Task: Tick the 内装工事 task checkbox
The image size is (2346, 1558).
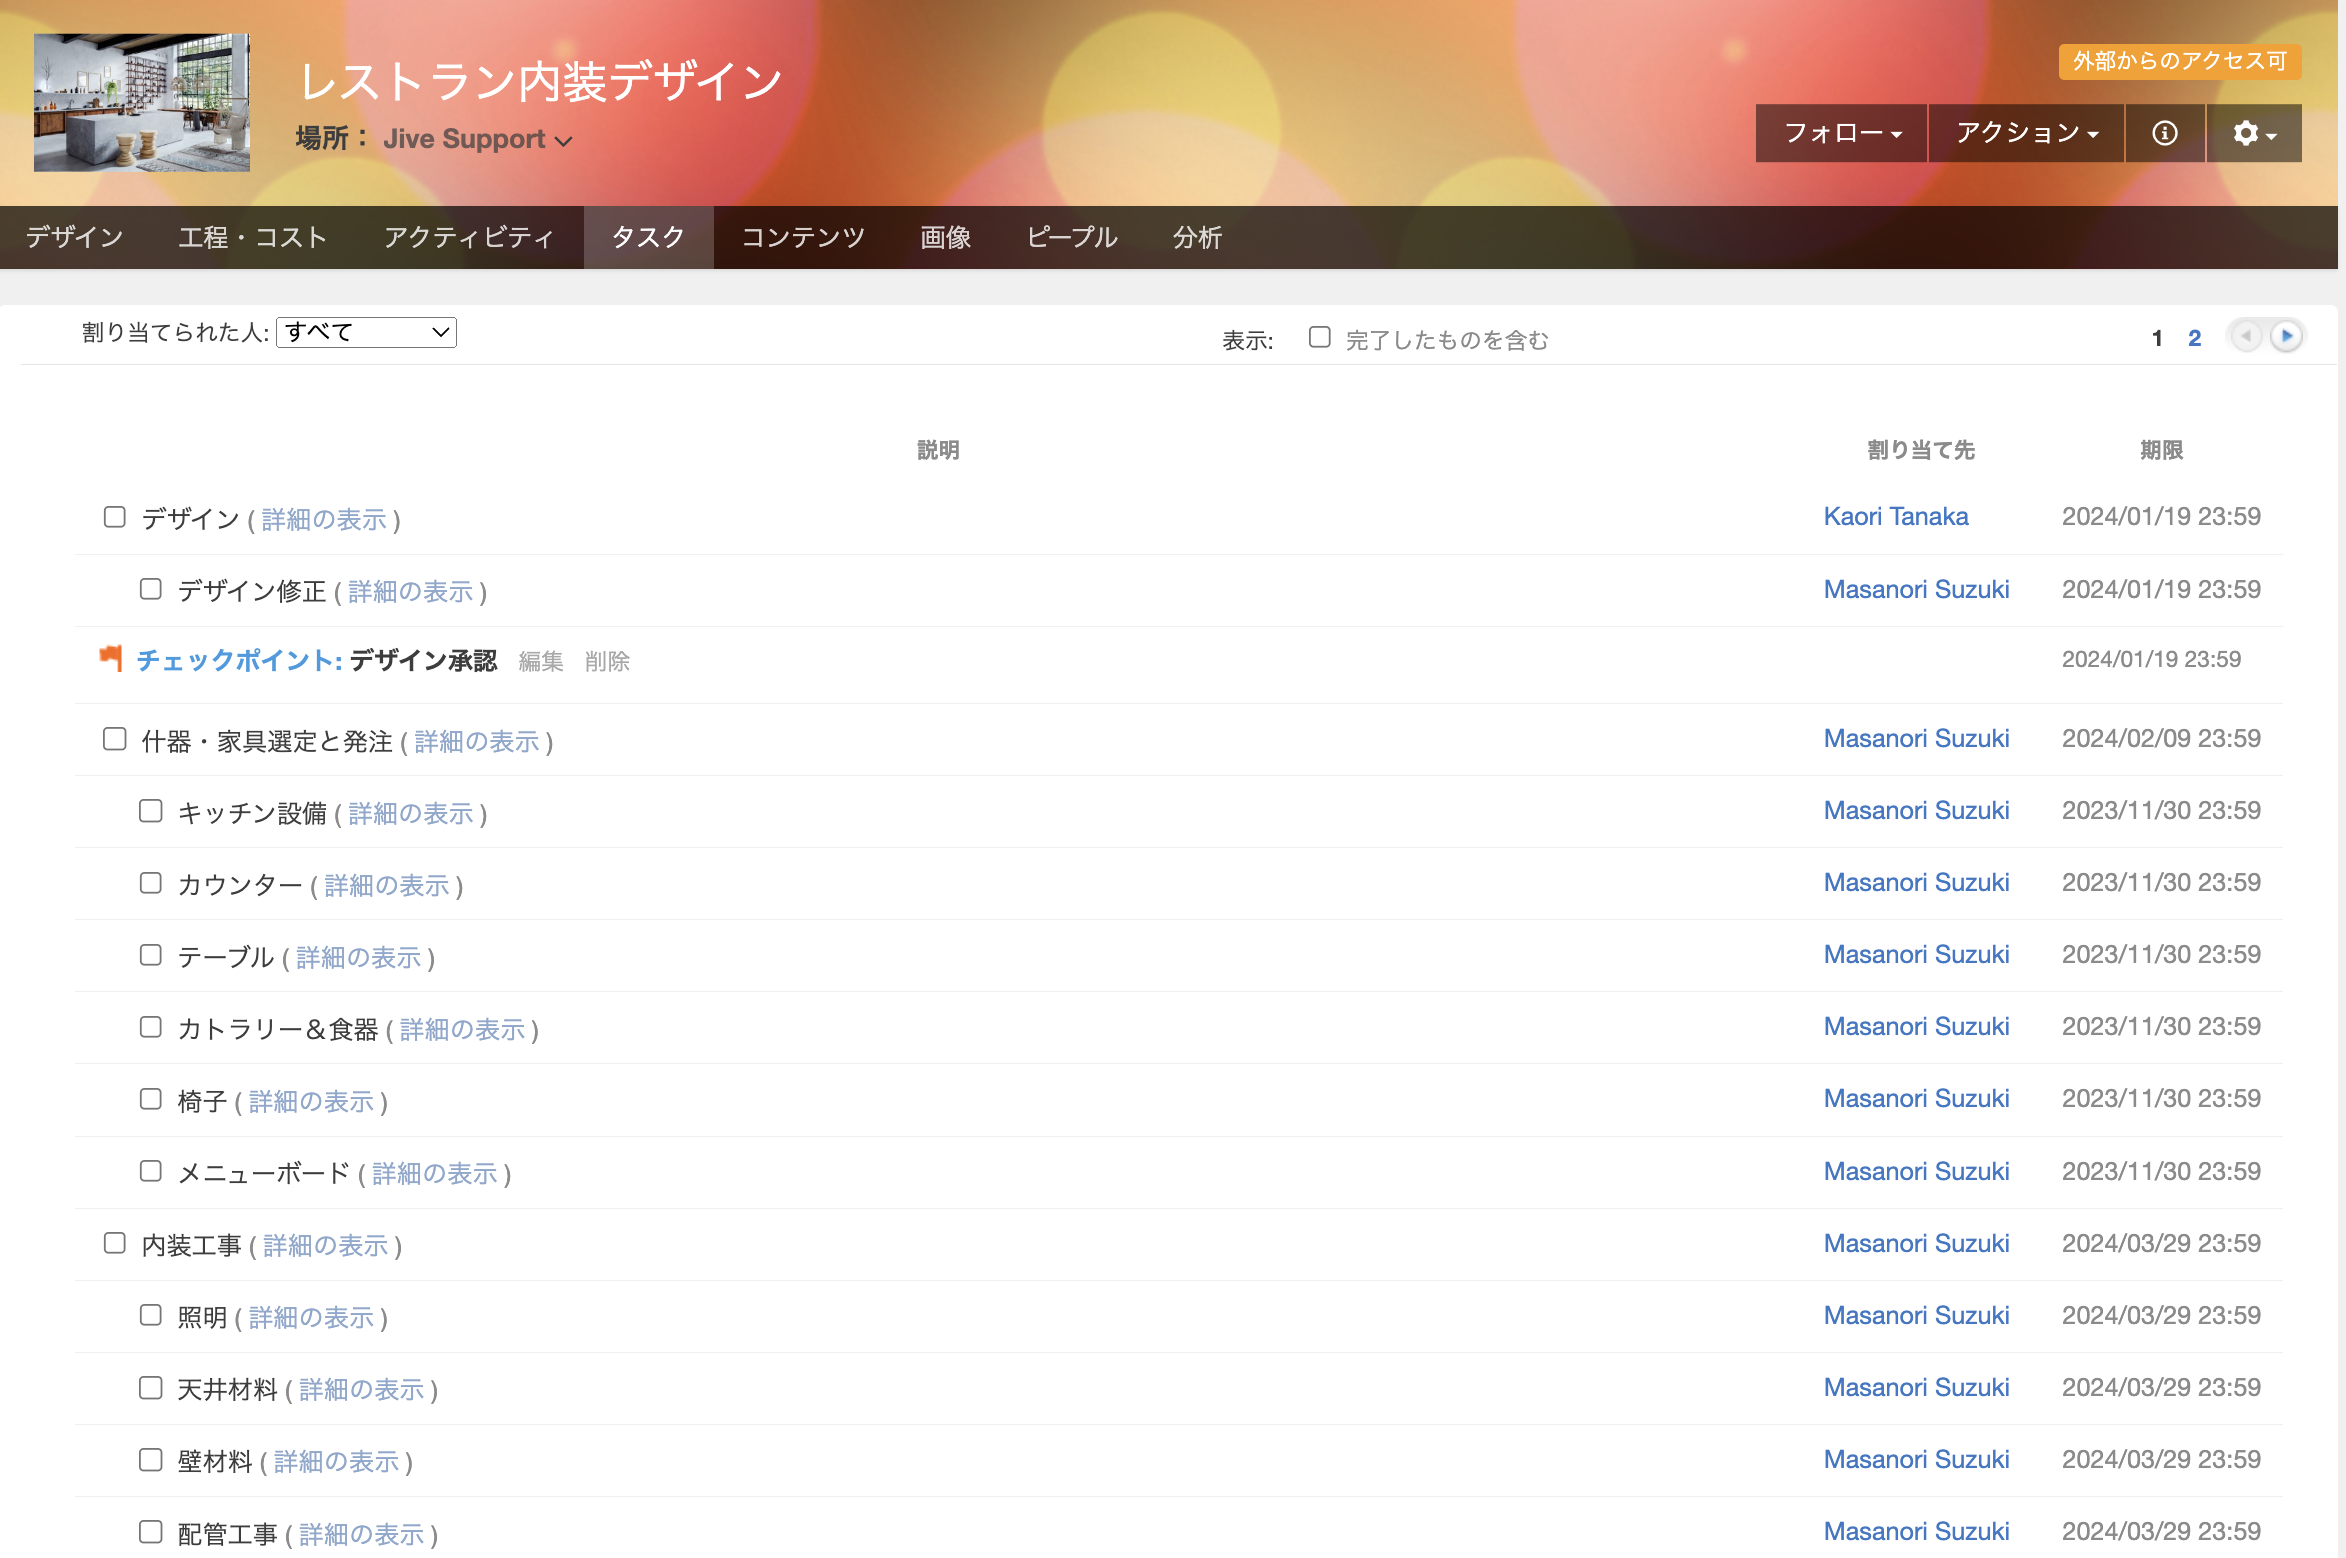Action: (115, 1243)
